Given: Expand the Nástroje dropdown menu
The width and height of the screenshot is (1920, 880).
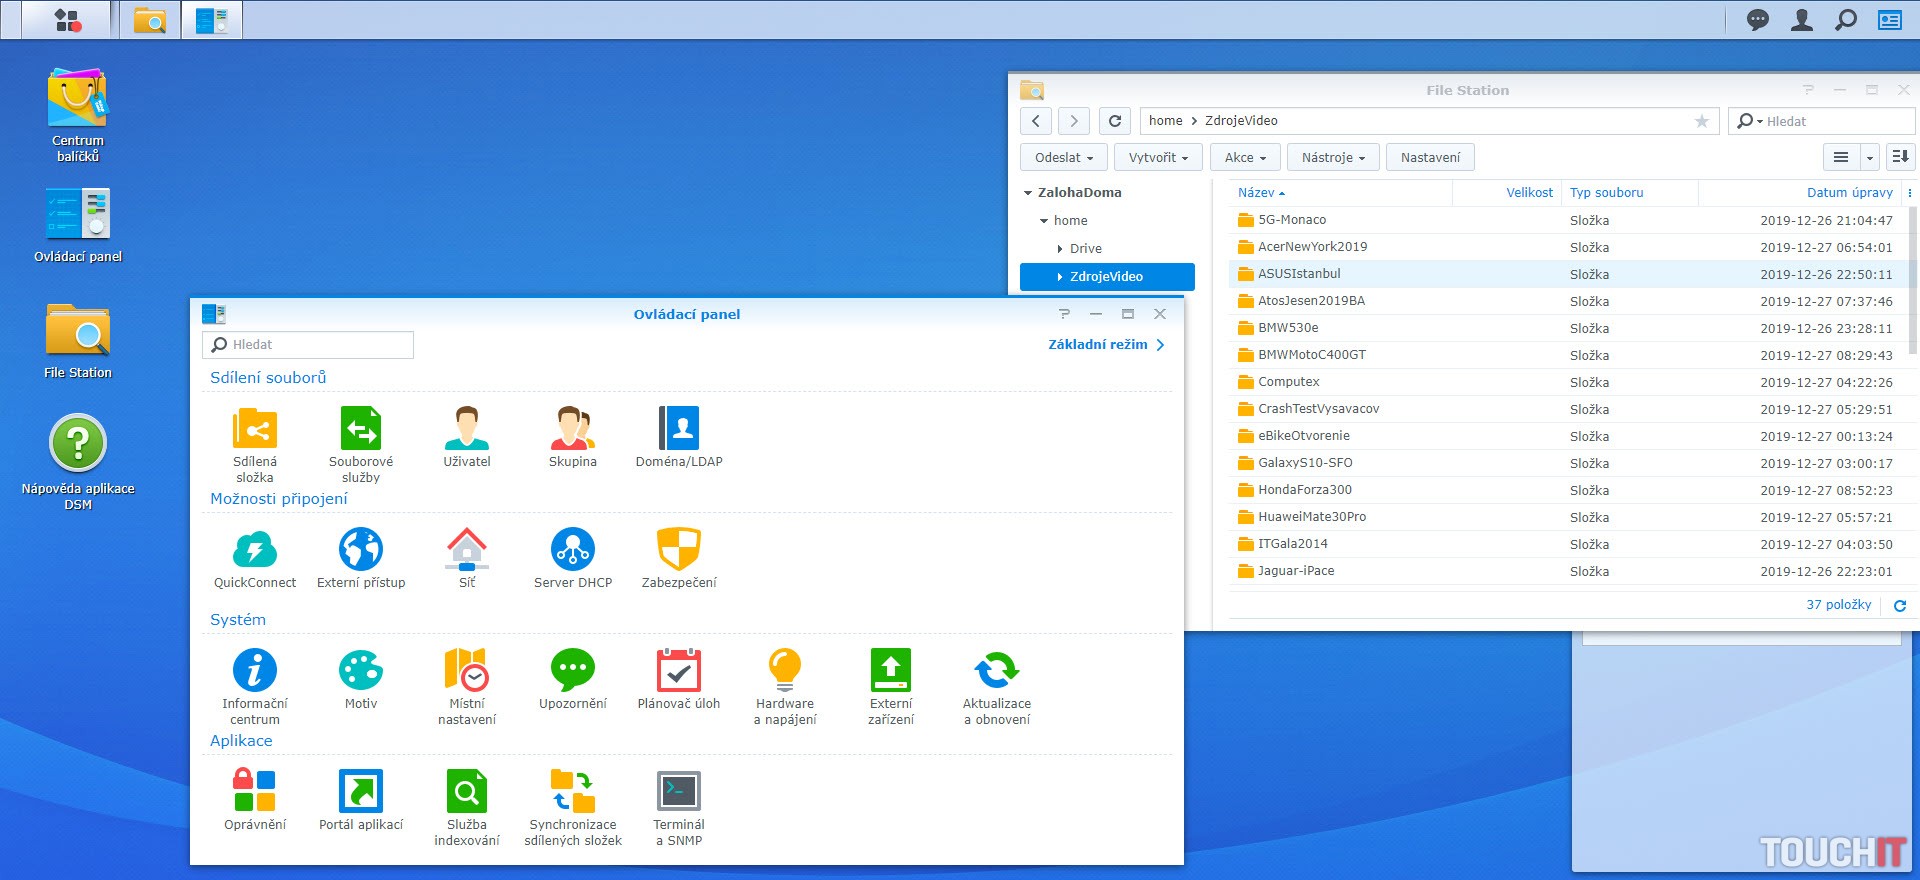Looking at the screenshot, I should [1332, 158].
